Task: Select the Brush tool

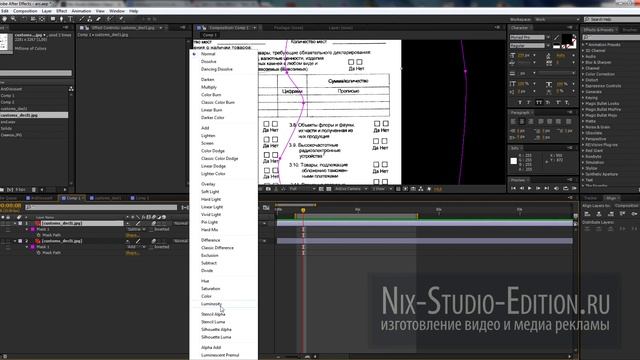Action: [81, 19]
